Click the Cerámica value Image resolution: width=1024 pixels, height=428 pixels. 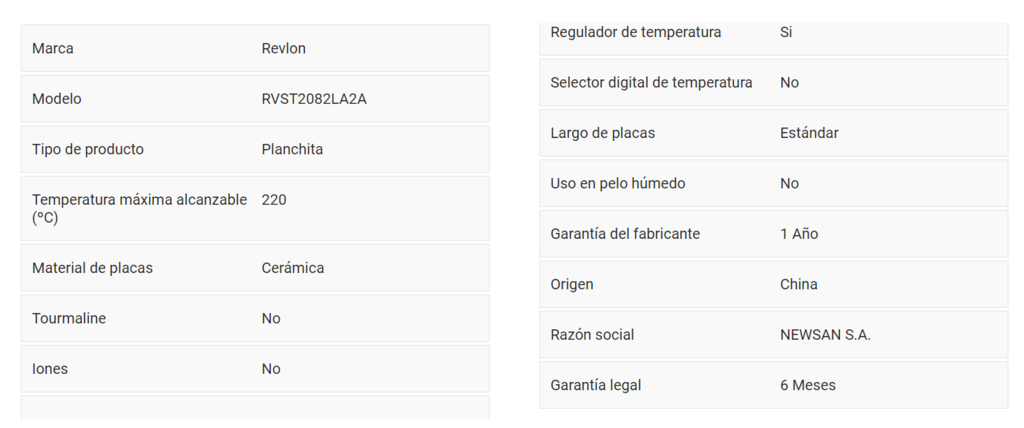click(293, 268)
